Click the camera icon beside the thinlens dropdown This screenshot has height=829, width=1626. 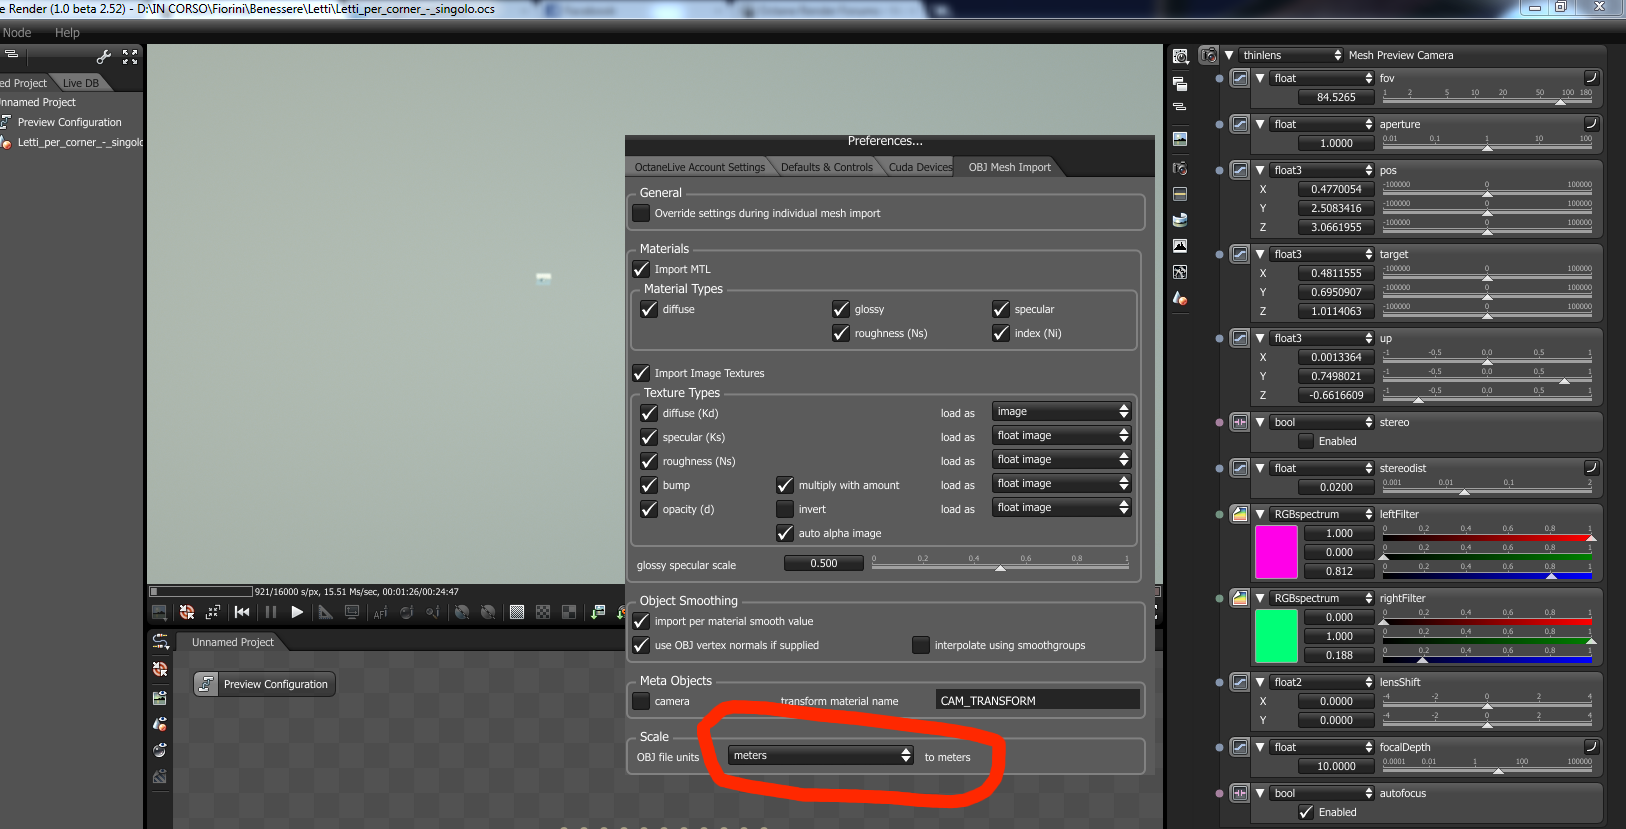click(1209, 55)
